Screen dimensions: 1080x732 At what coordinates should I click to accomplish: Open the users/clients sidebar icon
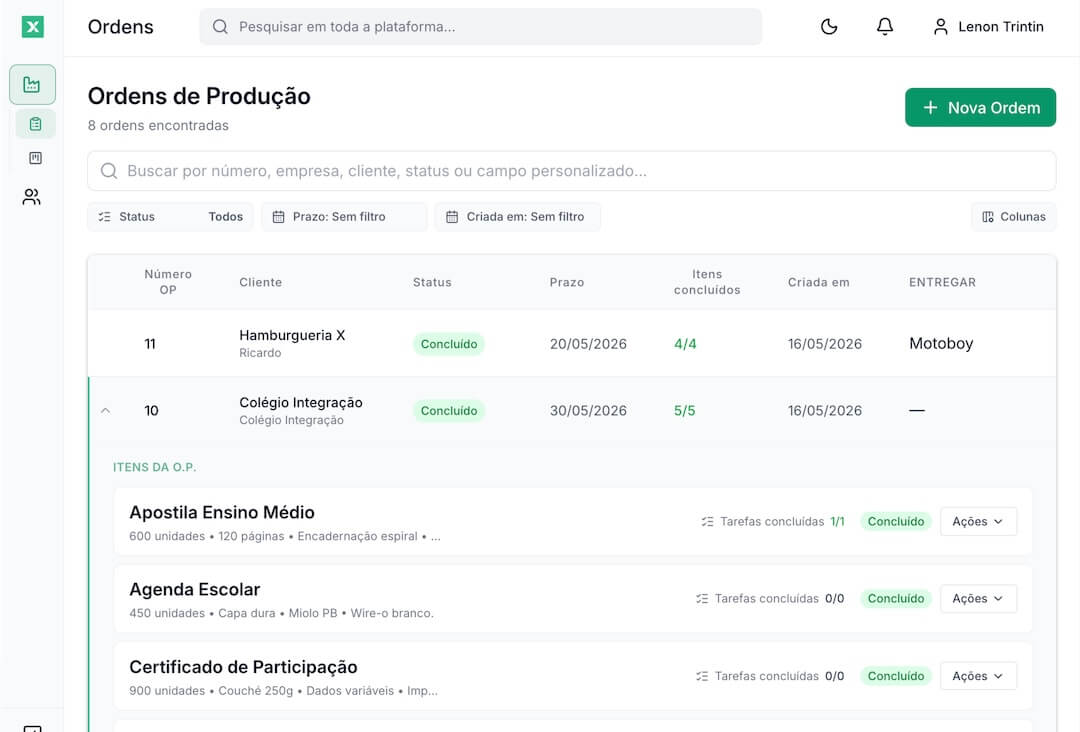coord(32,197)
